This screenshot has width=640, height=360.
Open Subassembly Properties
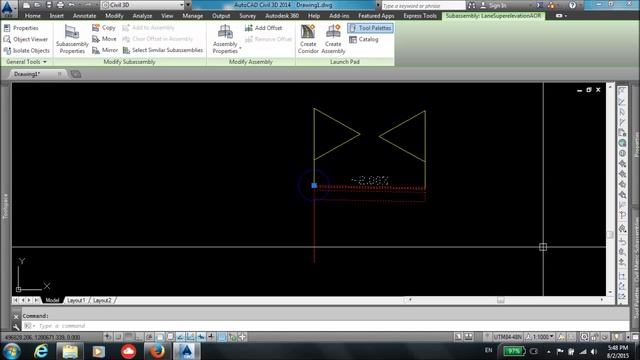[x=72, y=39]
